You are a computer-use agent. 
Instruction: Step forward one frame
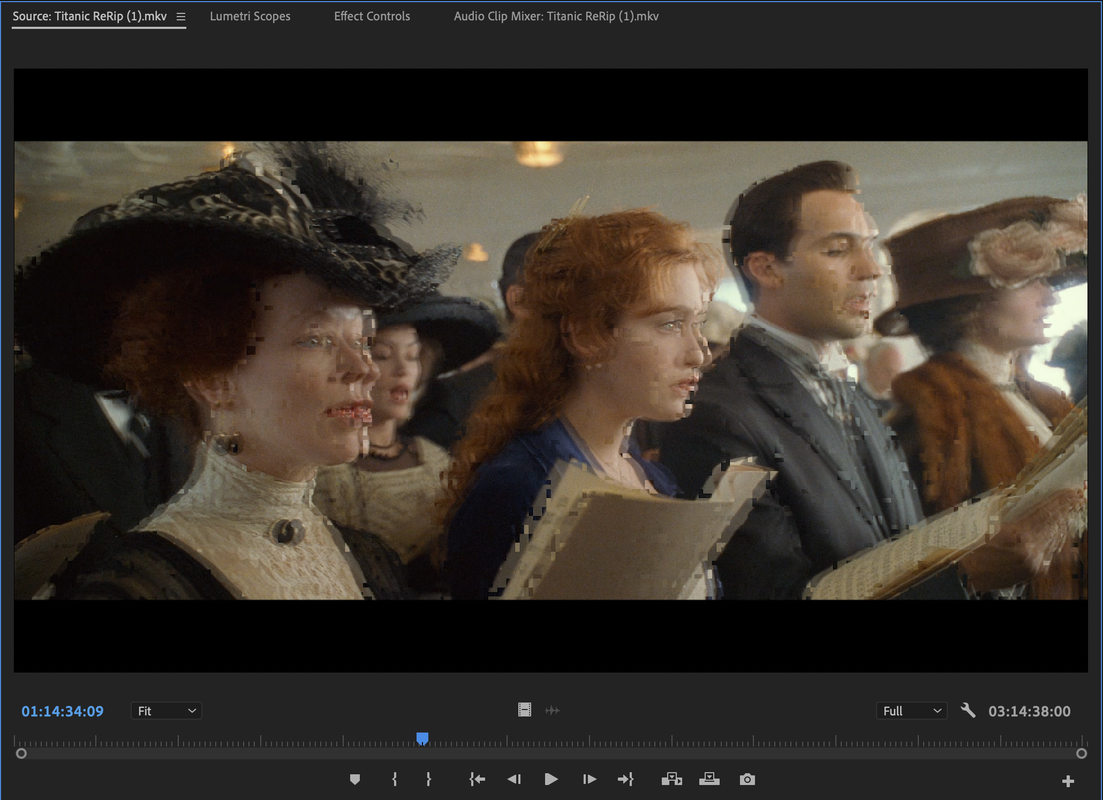(589, 780)
